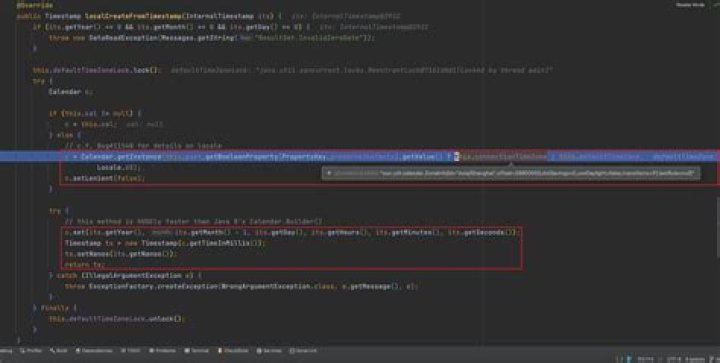Open the Build tool window
Viewport: 720px width, 363px height.
click(x=59, y=351)
